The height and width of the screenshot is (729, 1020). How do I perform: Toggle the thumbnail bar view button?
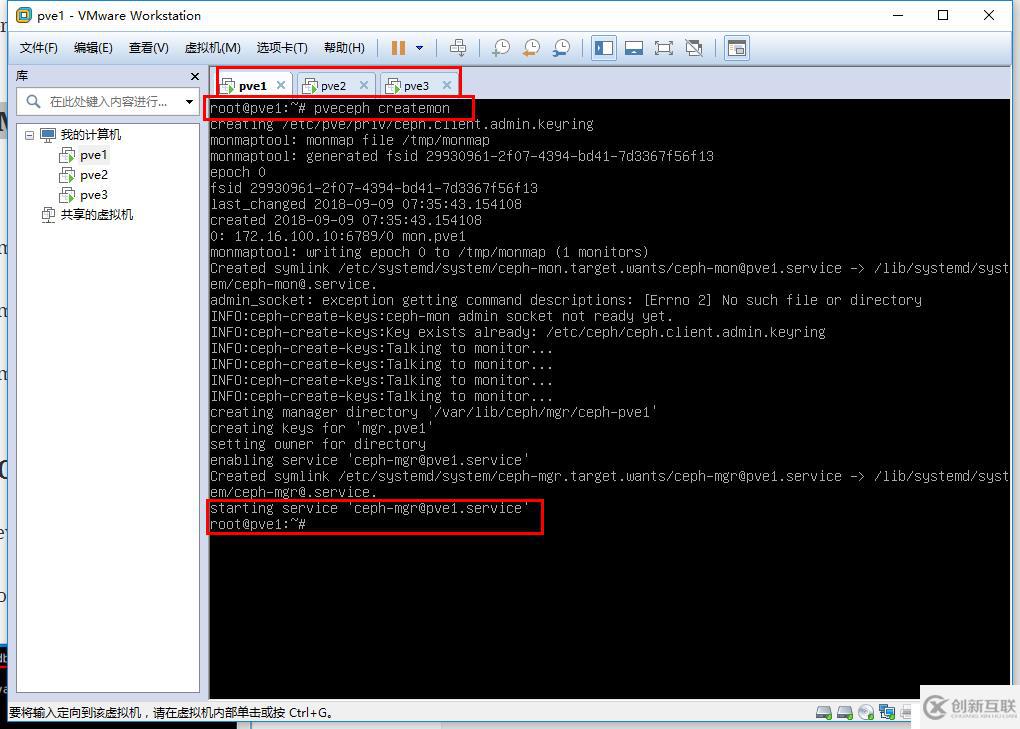tap(634, 47)
